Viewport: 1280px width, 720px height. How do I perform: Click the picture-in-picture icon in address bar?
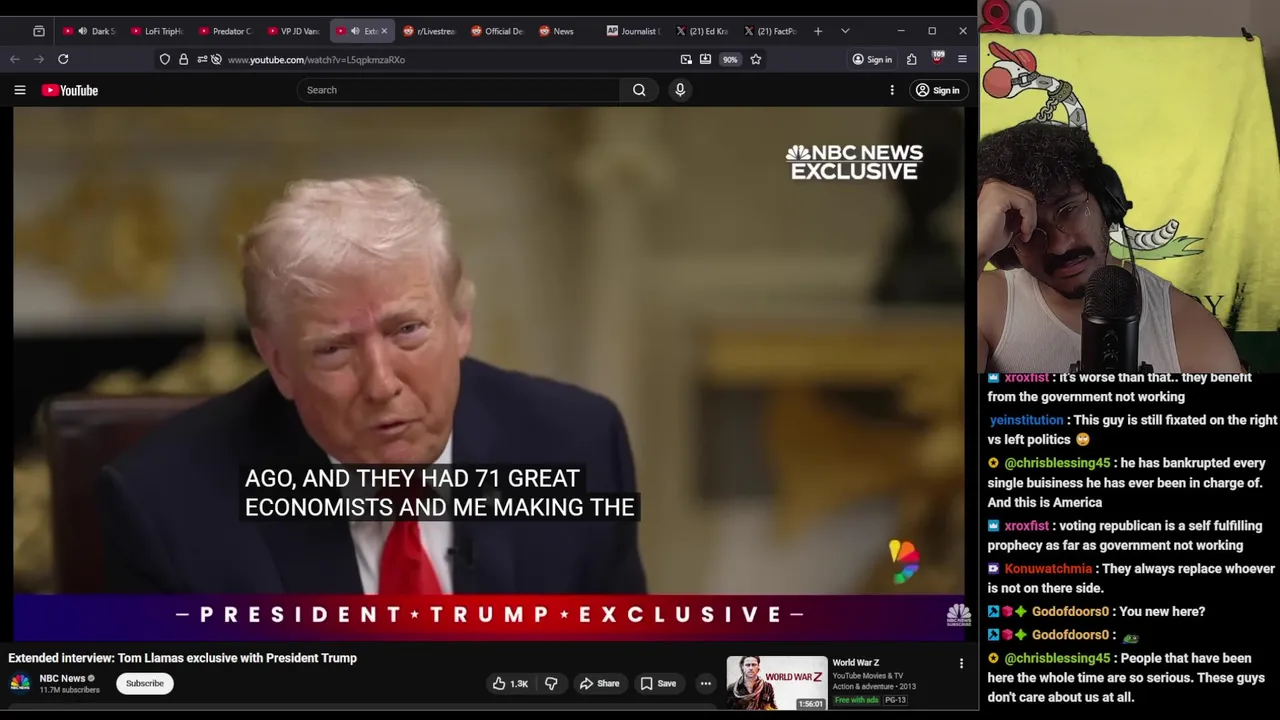pyautogui.click(x=686, y=59)
